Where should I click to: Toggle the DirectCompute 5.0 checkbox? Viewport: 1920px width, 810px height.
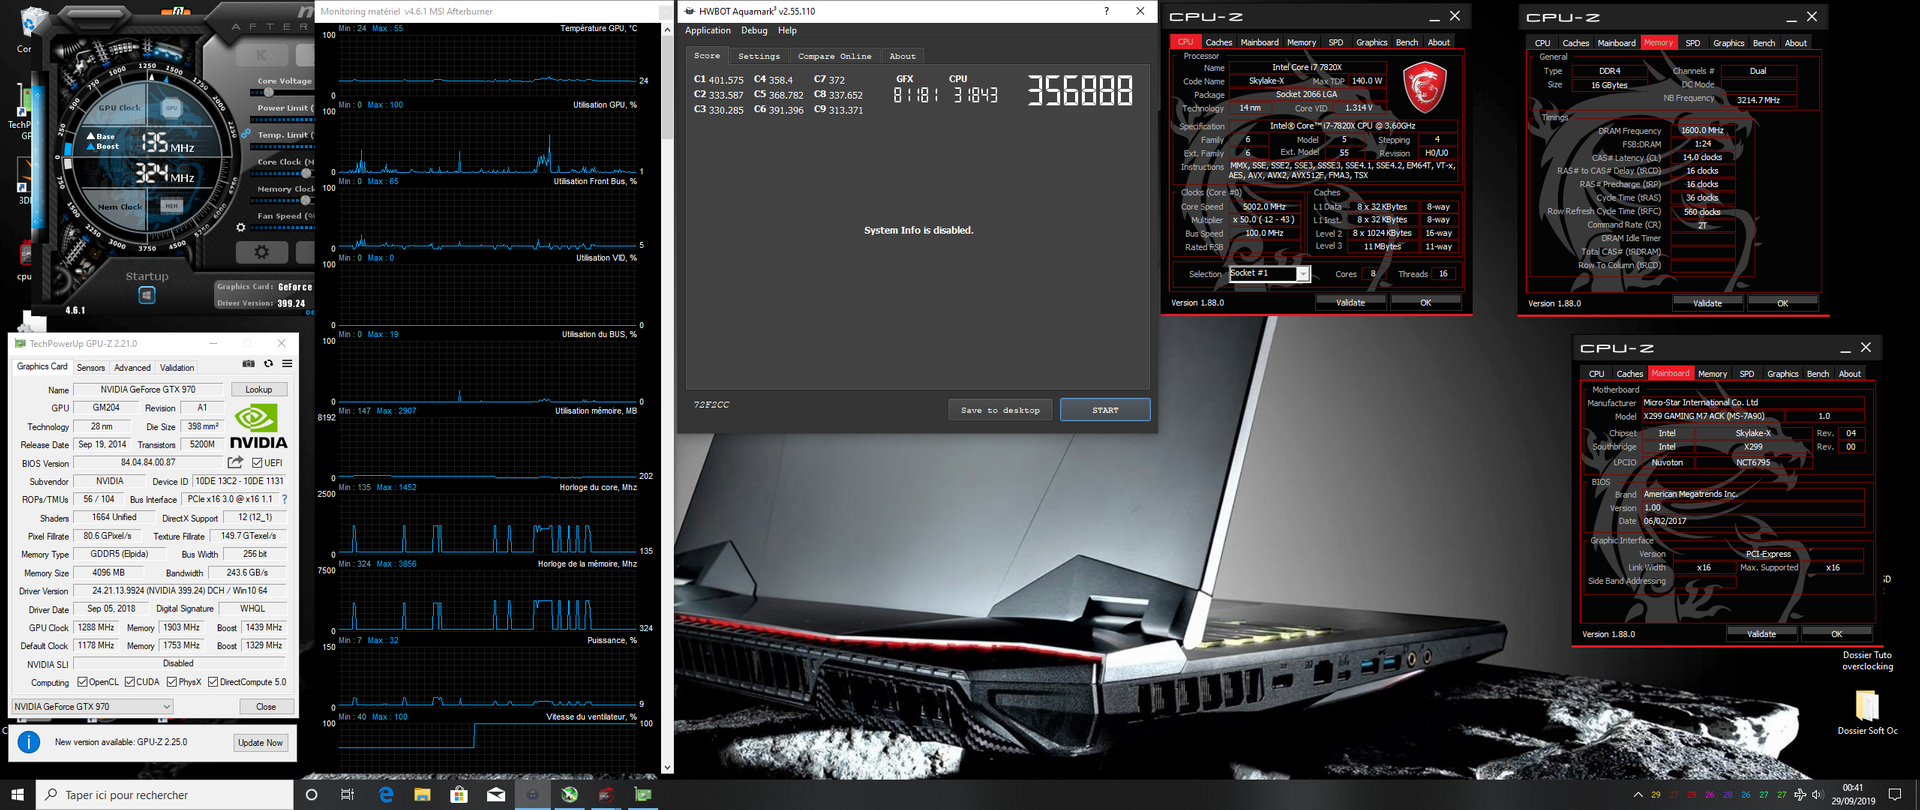(x=213, y=682)
